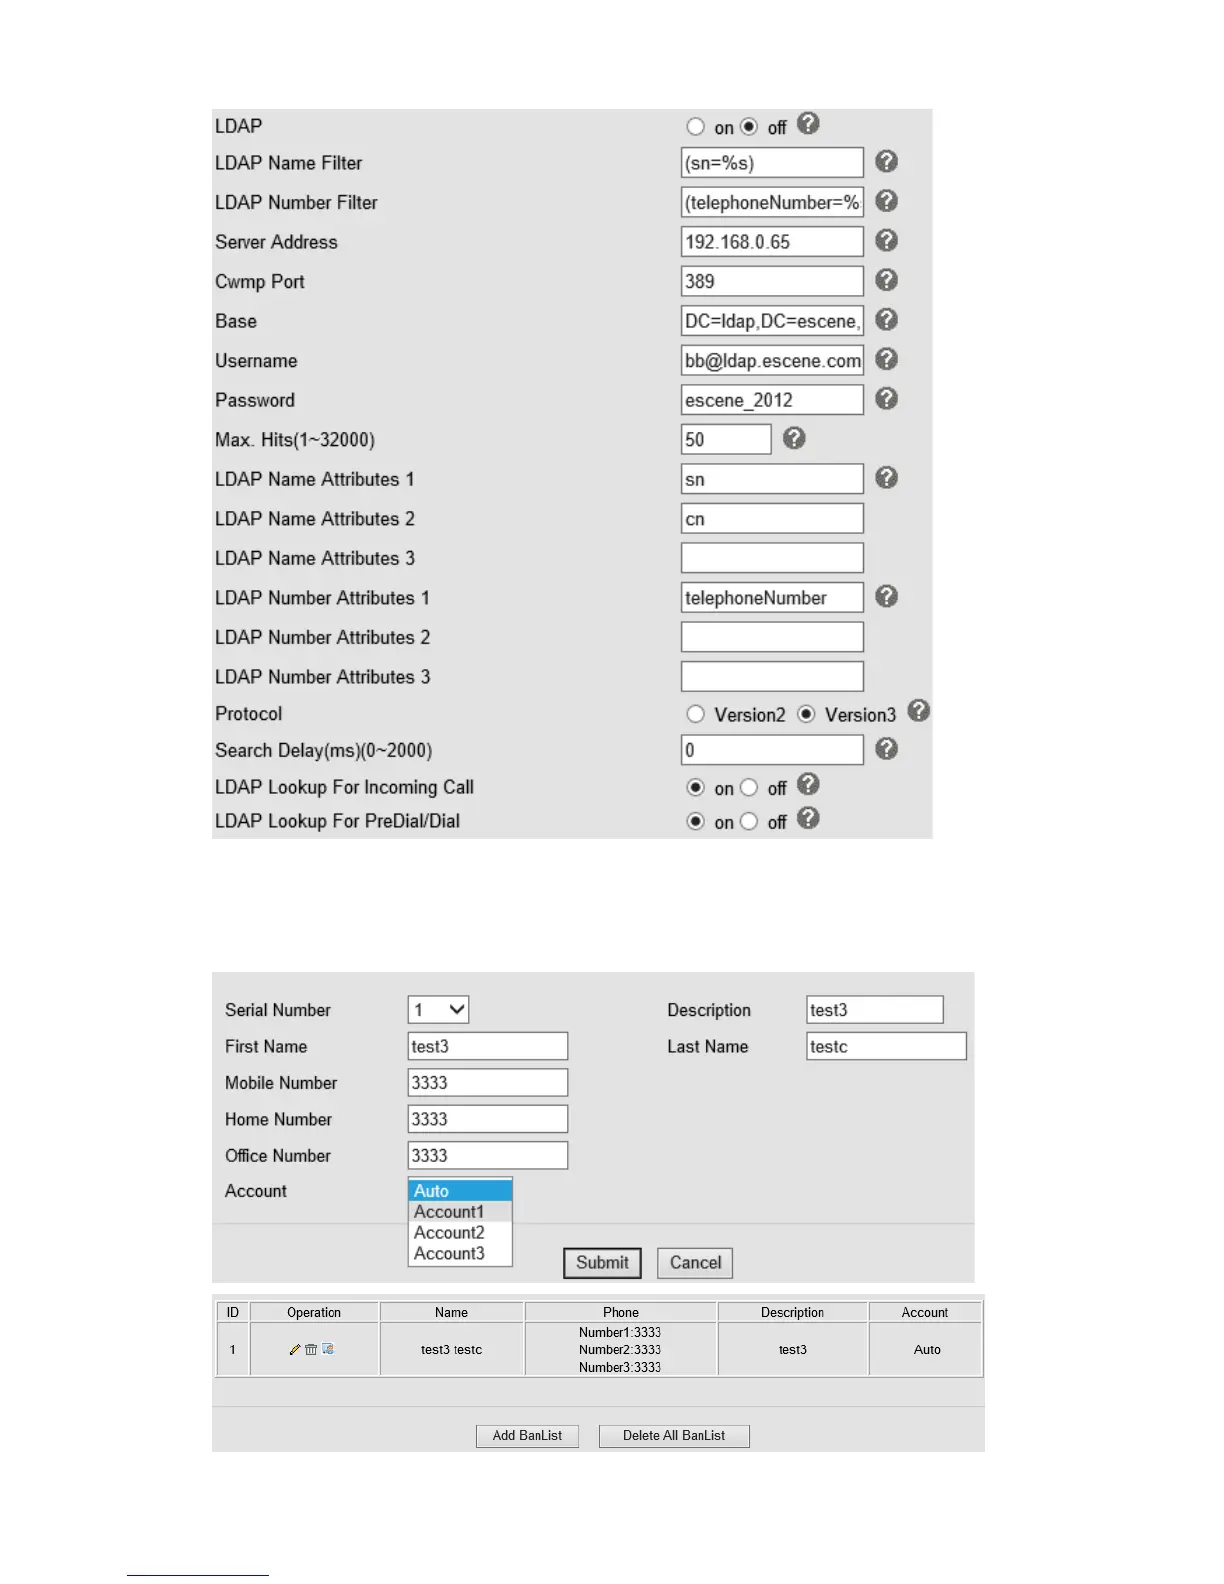The height and width of the screenshot is (1584, 1224).
Task: Open the Serial Number dropdown
Action: coord(438,1010)
